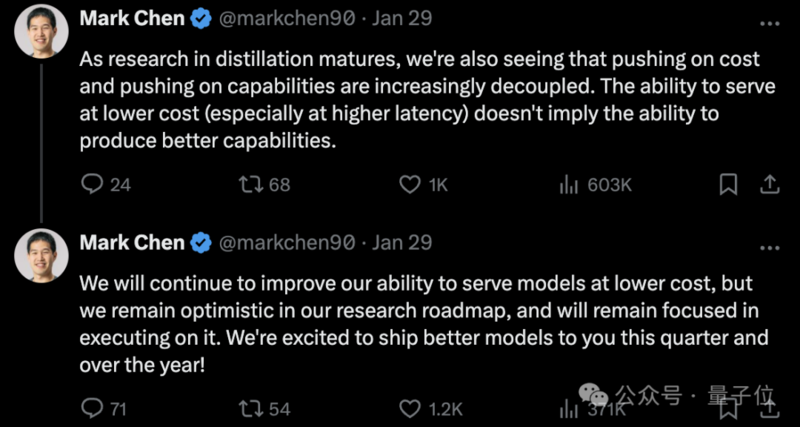
Task: Open Mark Chen's name link in second tweet
Action: [x=132, y=243]
